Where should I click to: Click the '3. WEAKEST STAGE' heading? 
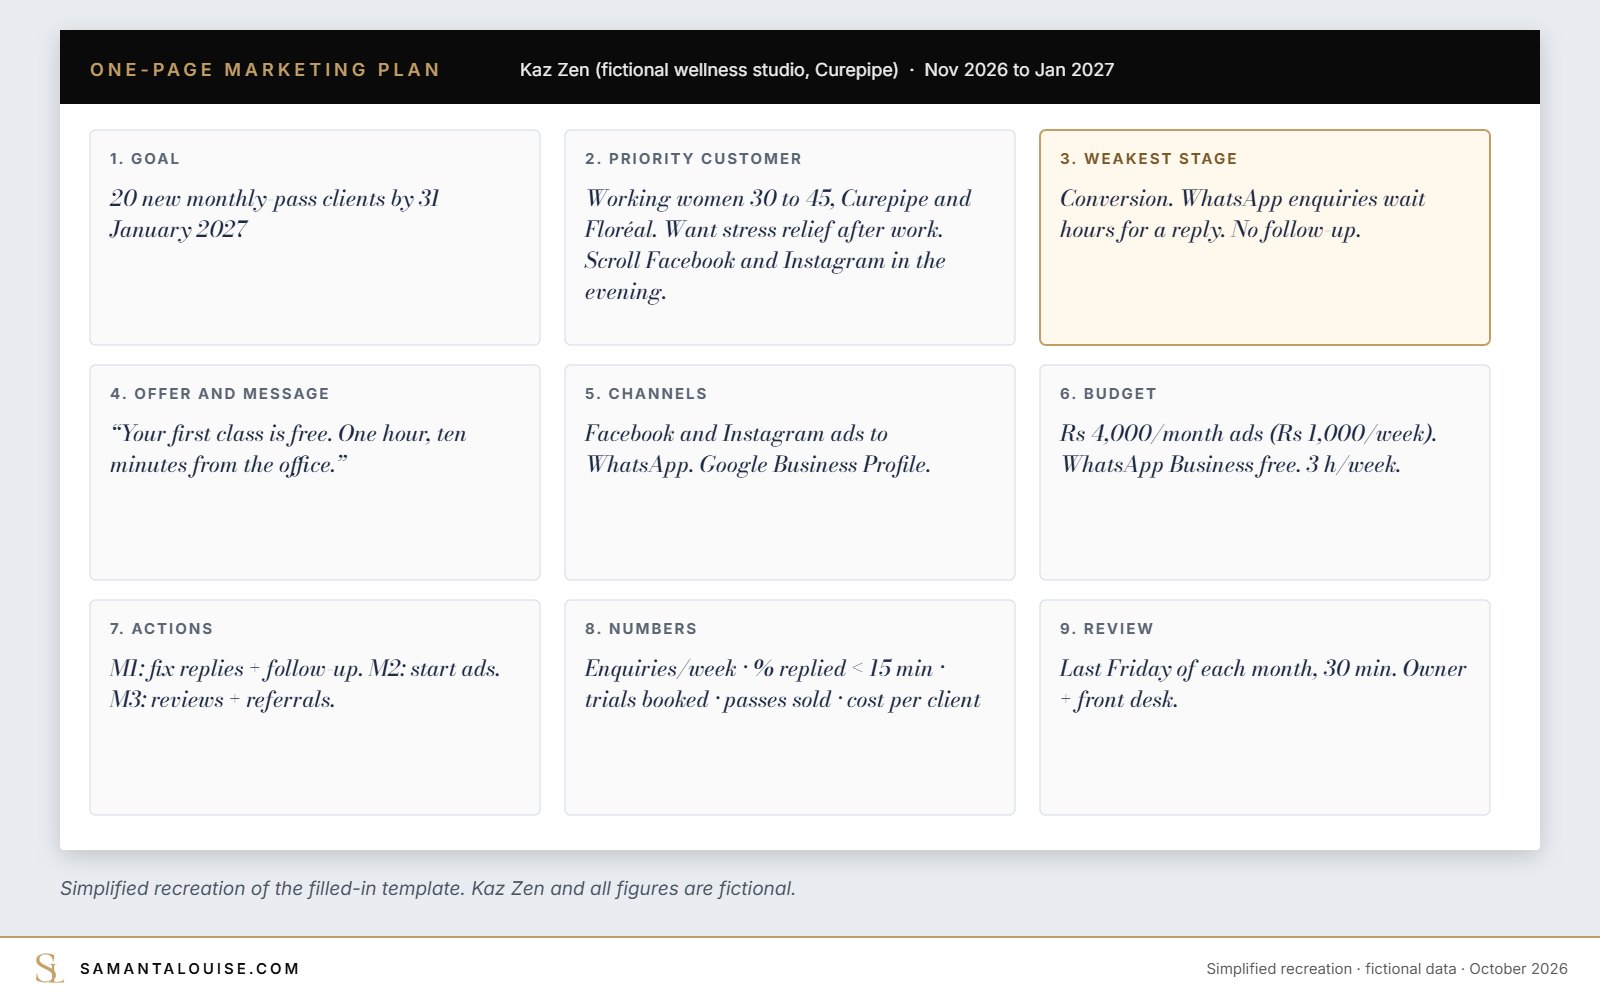coord(1148,159)
